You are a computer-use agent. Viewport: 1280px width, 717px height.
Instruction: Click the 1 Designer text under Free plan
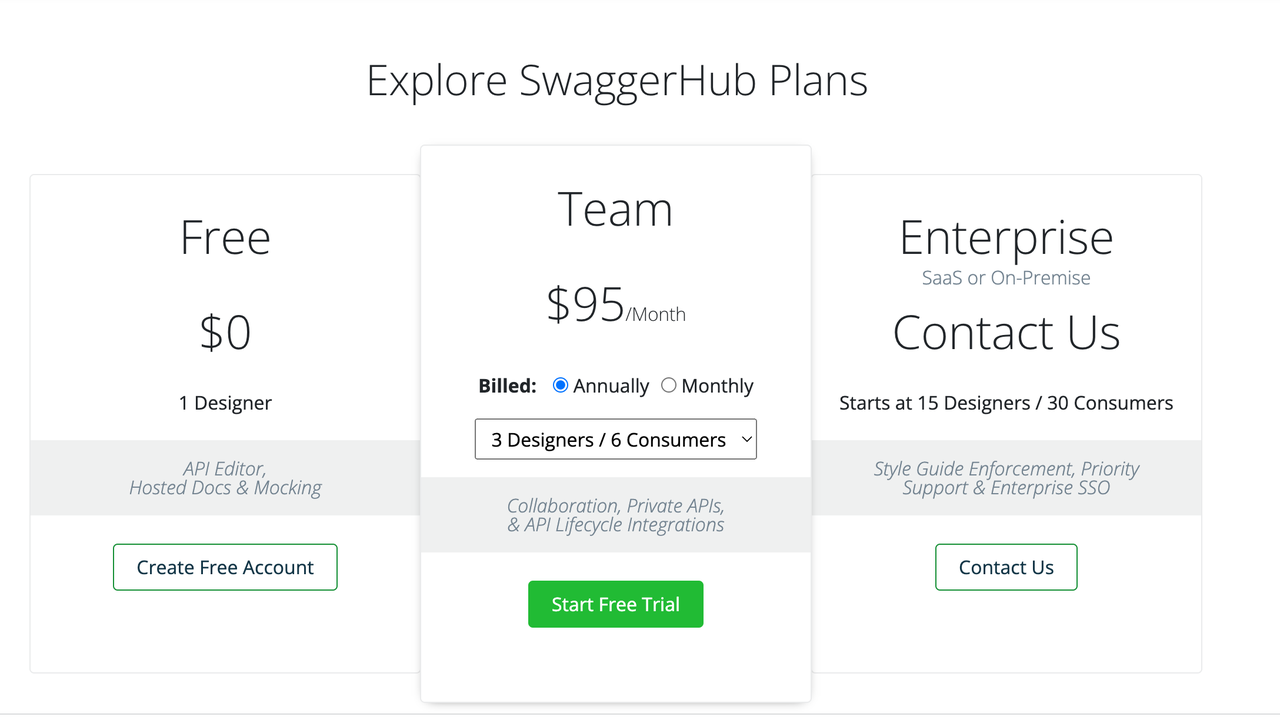[225, 402]
